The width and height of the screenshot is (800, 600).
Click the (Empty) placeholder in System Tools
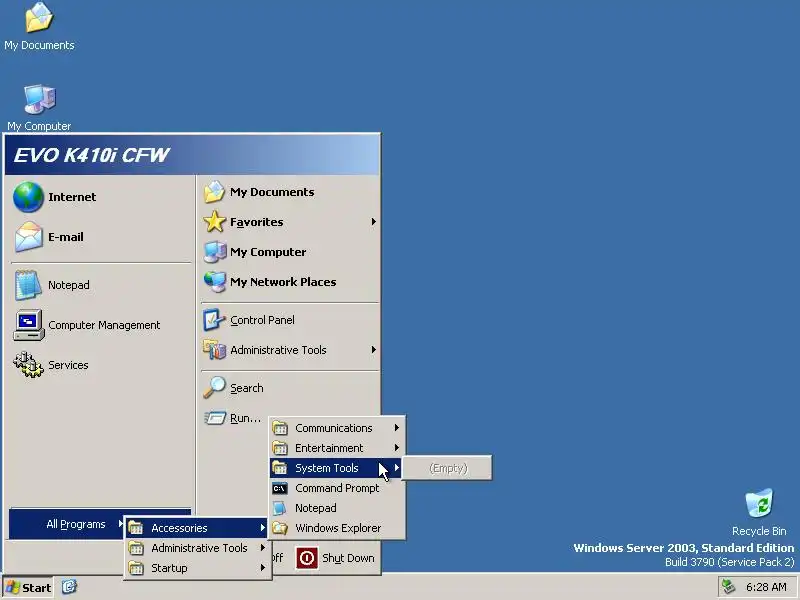(x=447, y=468)
